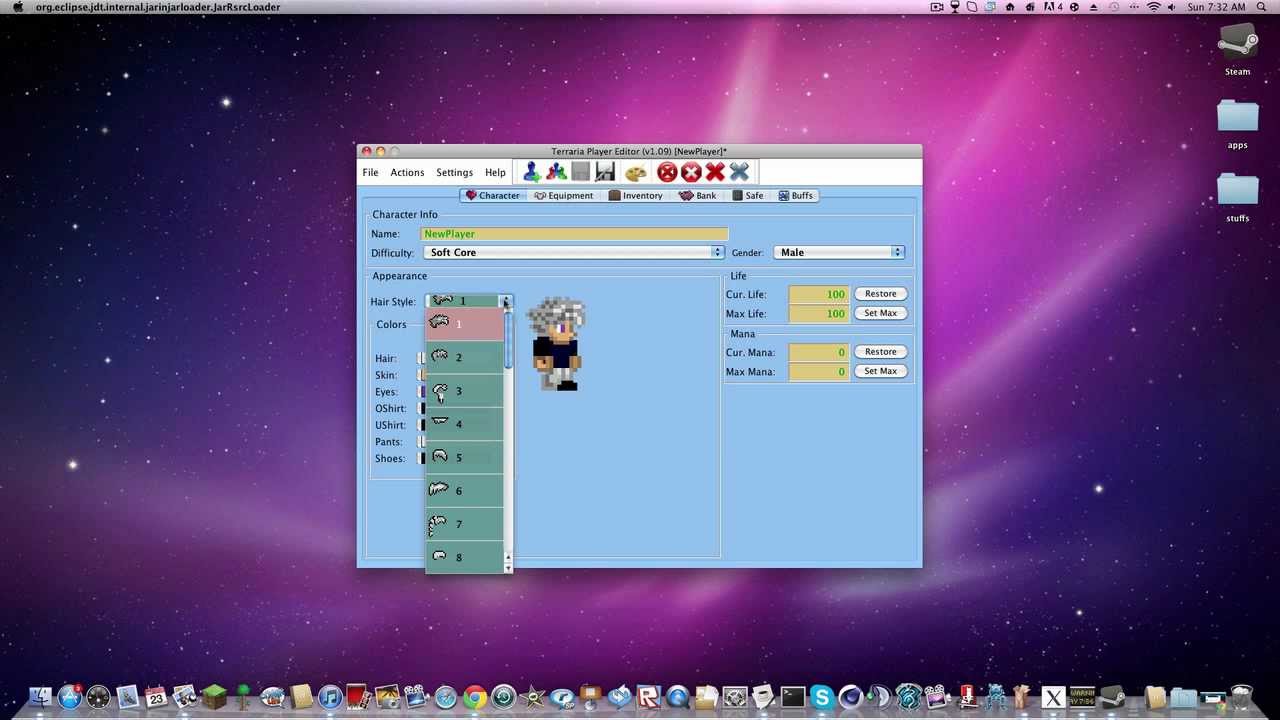The image size is (1280, 720).
Task: Click the Max Life value field
Action: 818,314
